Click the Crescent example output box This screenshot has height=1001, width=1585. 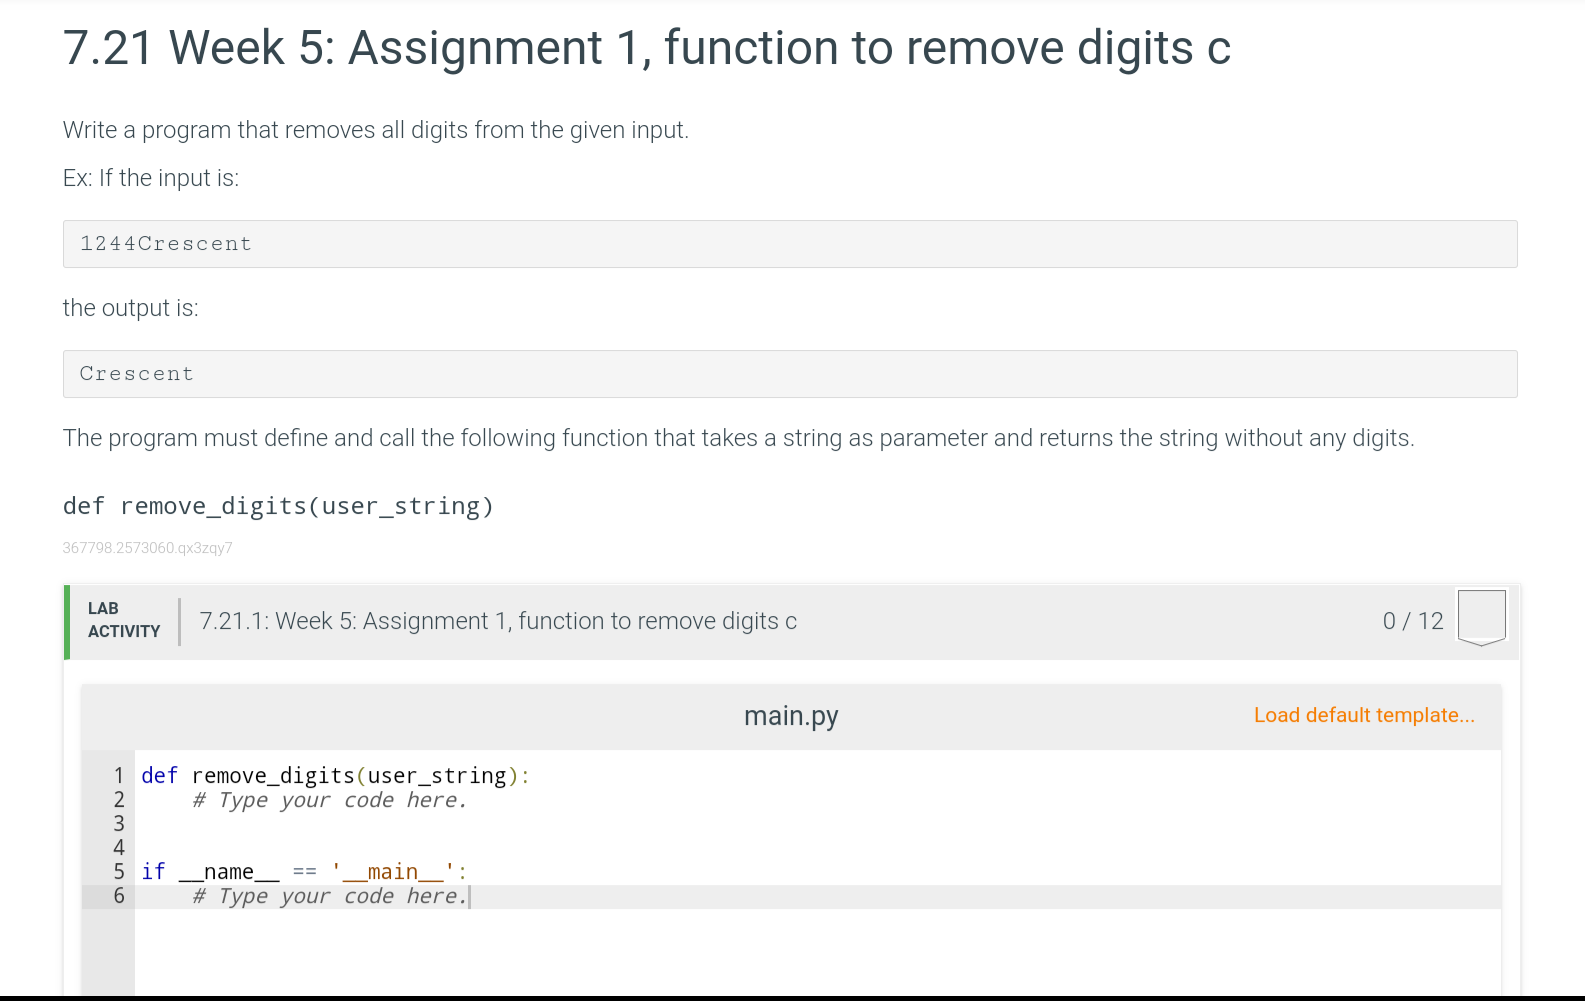[790, 374]
